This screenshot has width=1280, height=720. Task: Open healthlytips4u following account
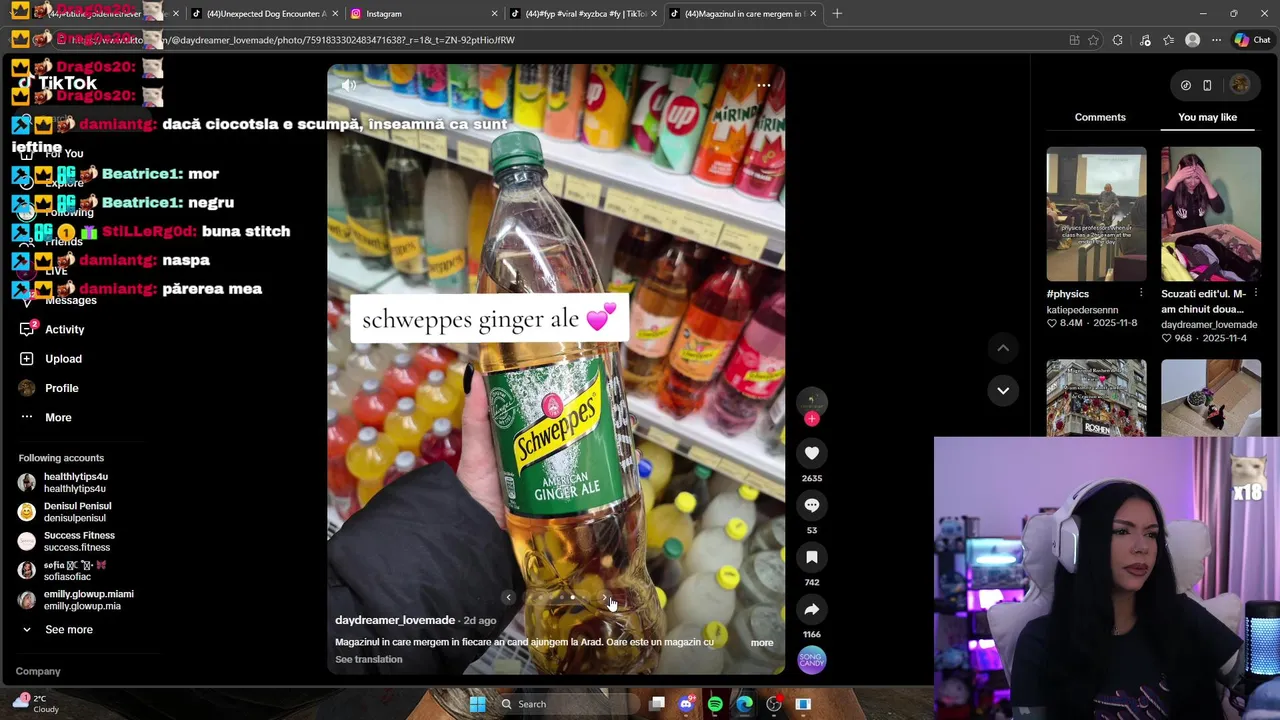(x=75, y=483)
